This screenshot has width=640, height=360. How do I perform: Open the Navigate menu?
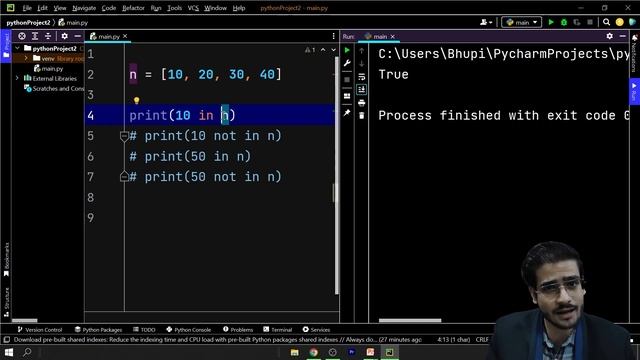pos(84,8)
